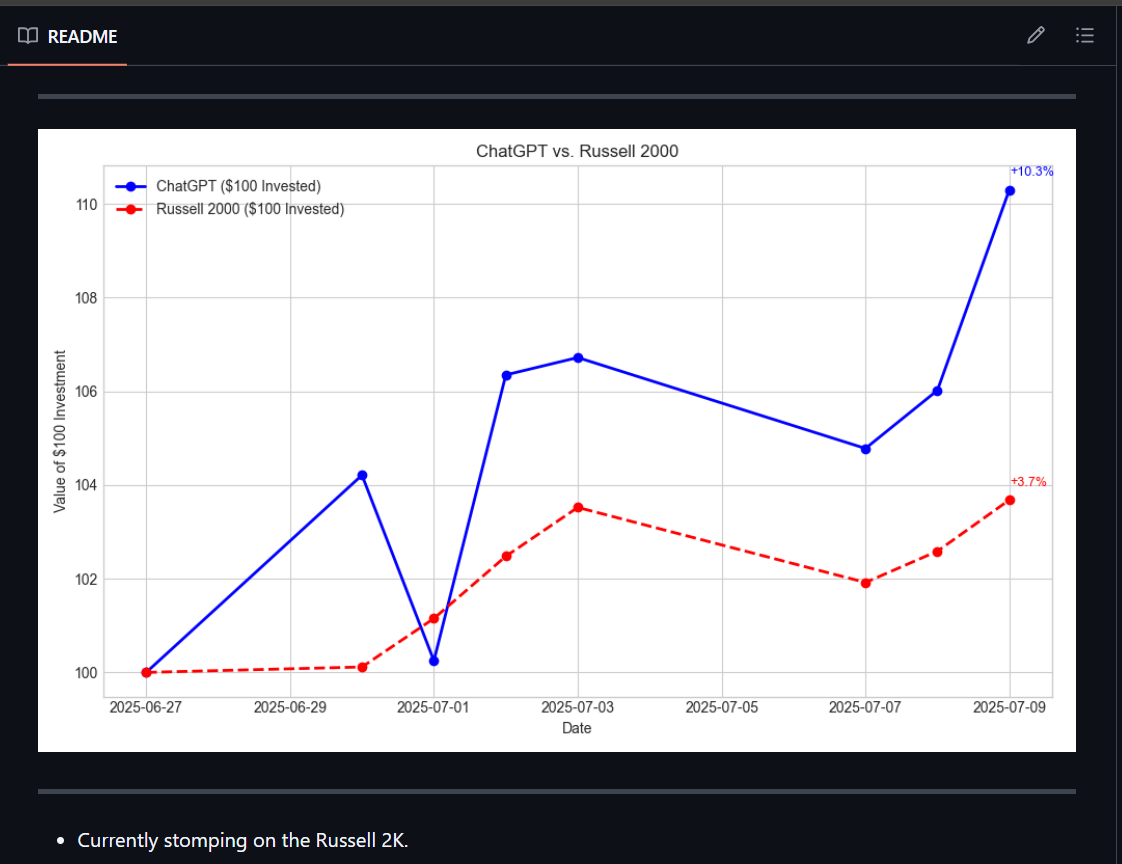Click the +3.7% annotation label
This screenshot has height=864, width=1122.
point(1028,482)
